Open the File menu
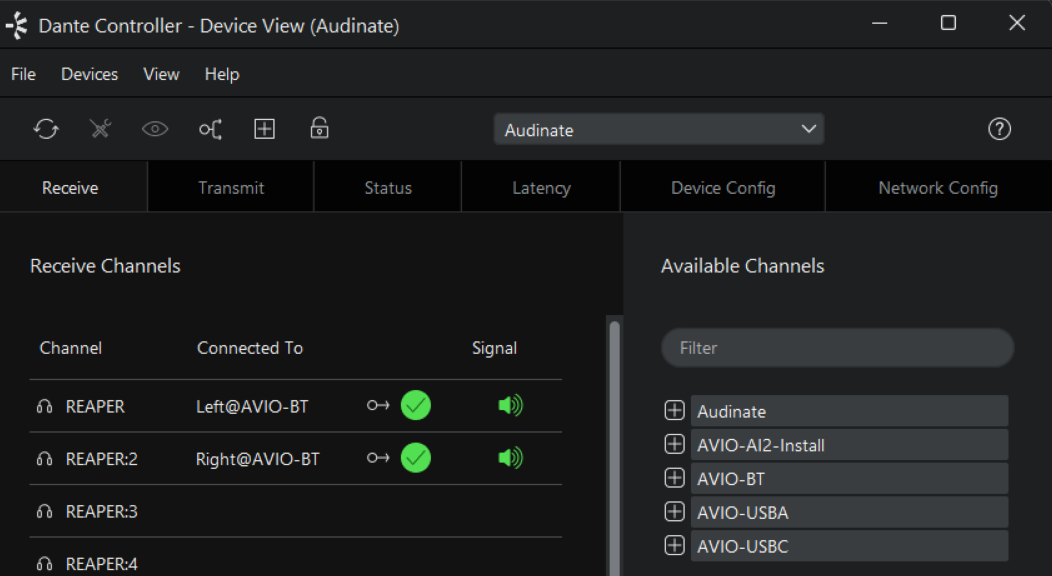1052x576 pixels. pos(23,74)
